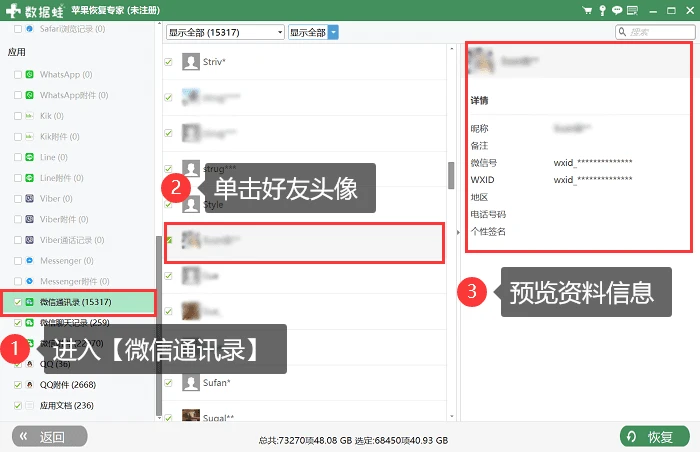Viewport: 700px width, 452px height.
Task: Click the sidebar category scrollbar thumb
Action: 159,325
